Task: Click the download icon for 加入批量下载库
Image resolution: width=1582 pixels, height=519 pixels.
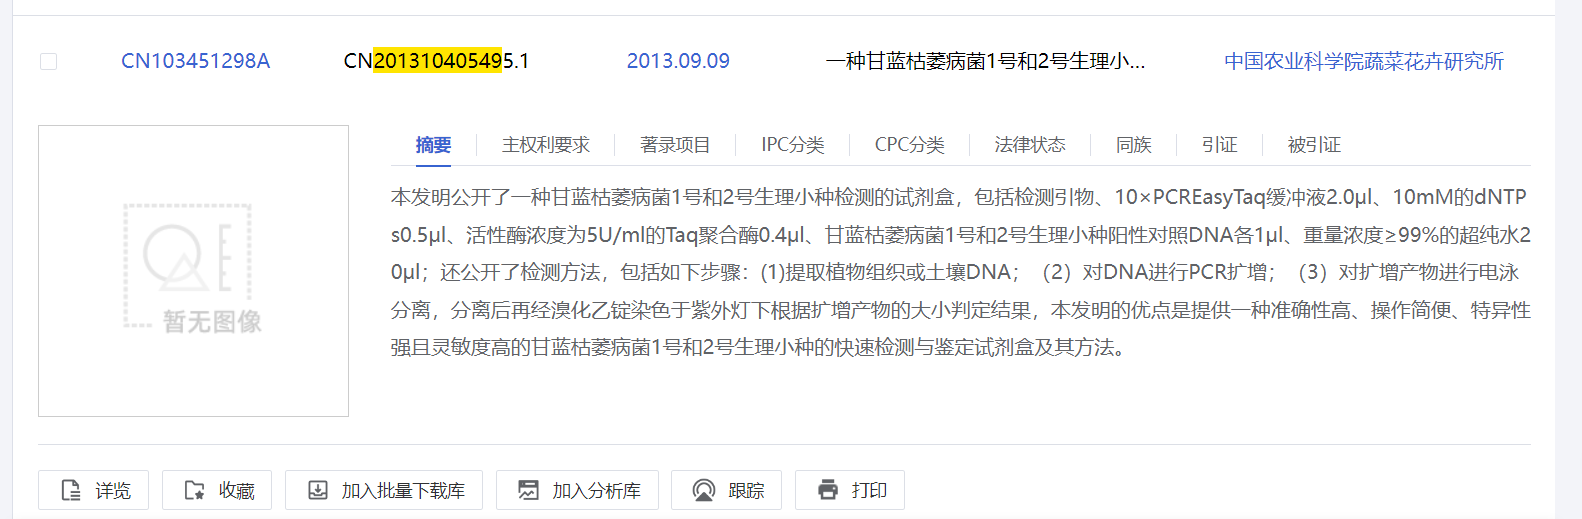Action: 317,490
